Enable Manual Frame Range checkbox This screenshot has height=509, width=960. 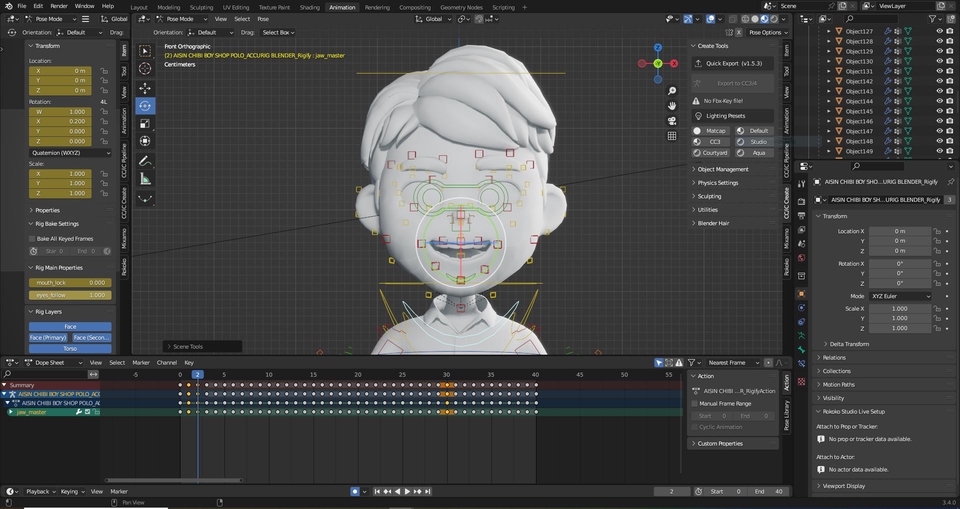click(x=694, y=404)
